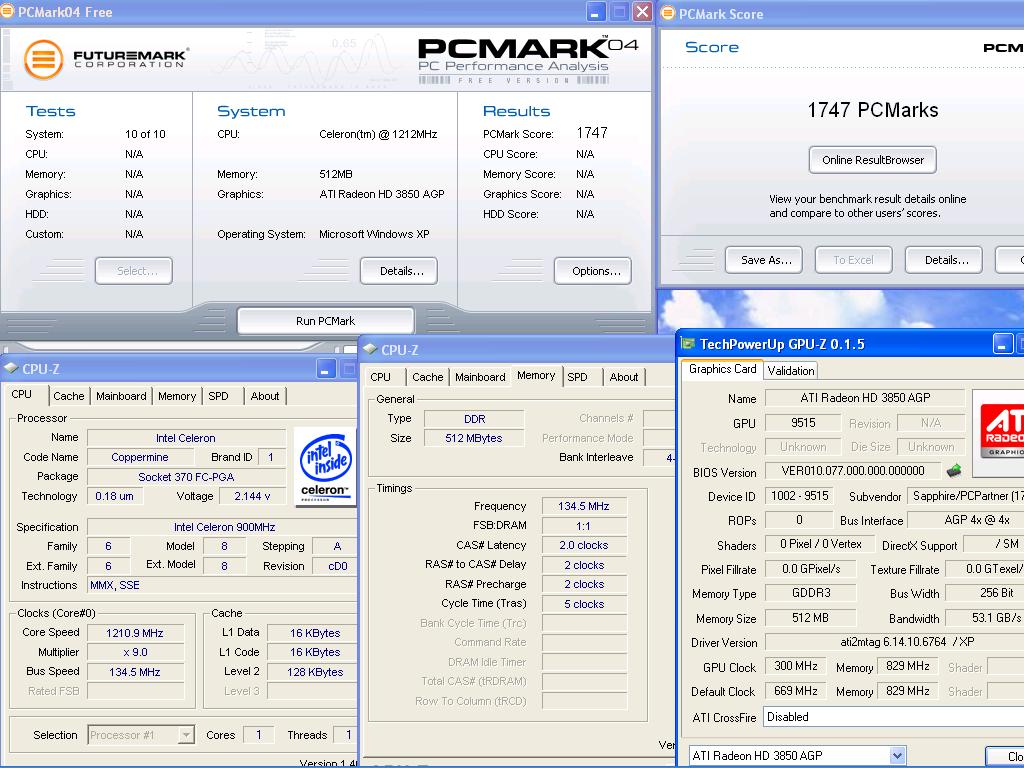Open About tab in middle CPU-Z window
The image size is (1024, 768).
point(624,377)
